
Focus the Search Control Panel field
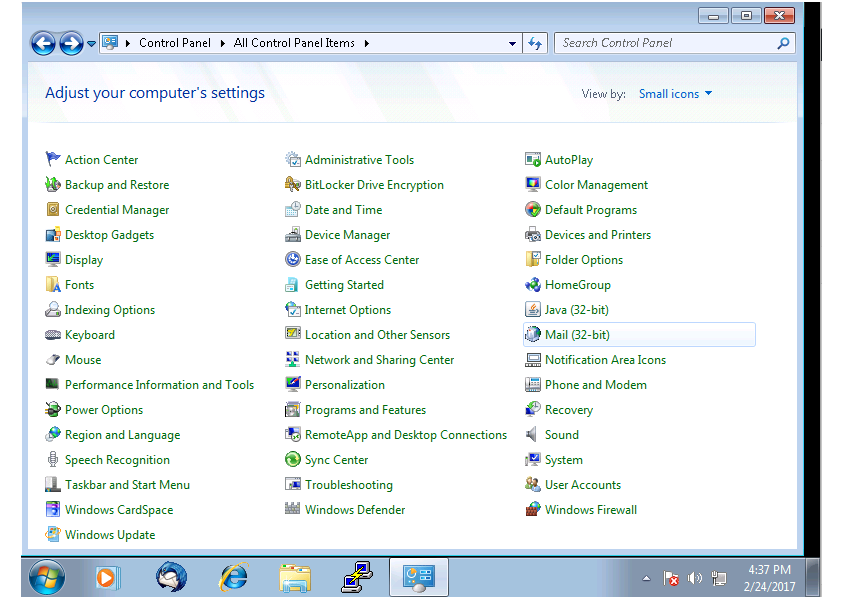click(x=667, y=43)
